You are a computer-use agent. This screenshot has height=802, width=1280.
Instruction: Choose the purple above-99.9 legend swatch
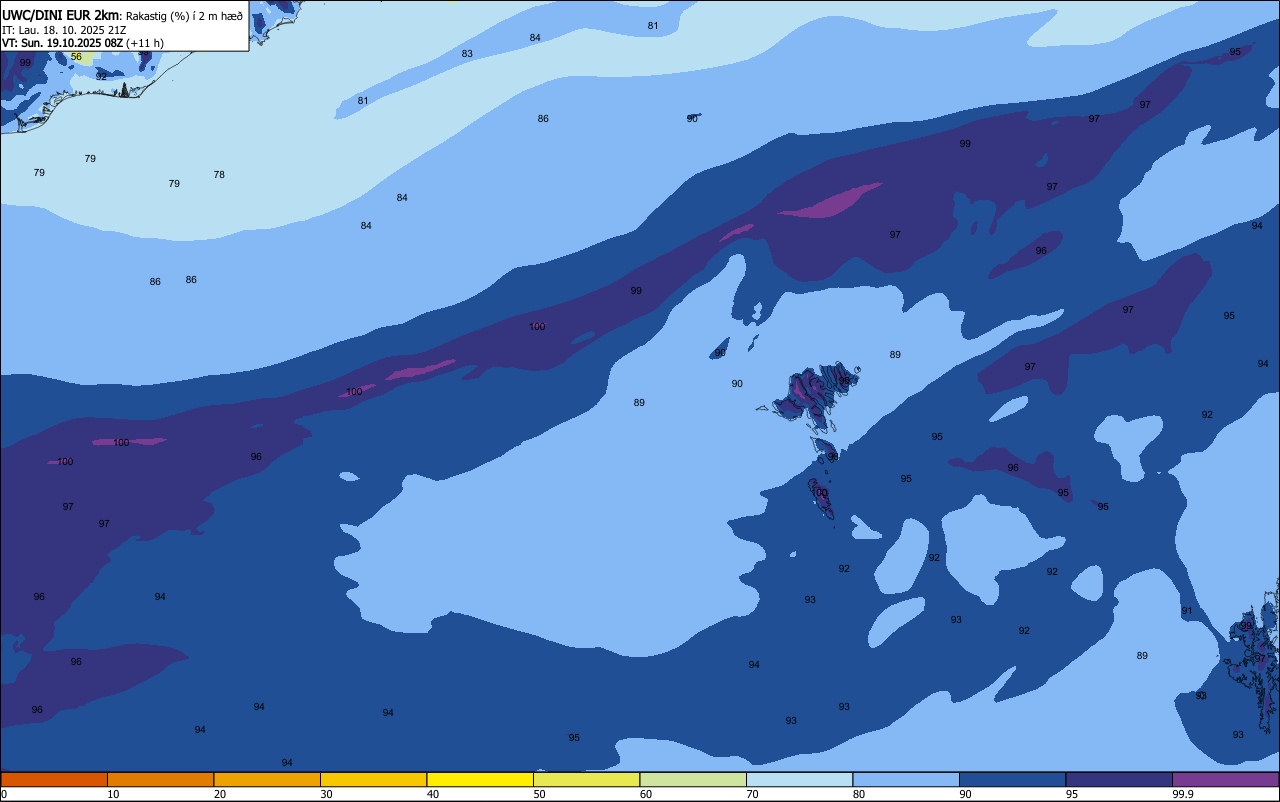point(1225,779)
